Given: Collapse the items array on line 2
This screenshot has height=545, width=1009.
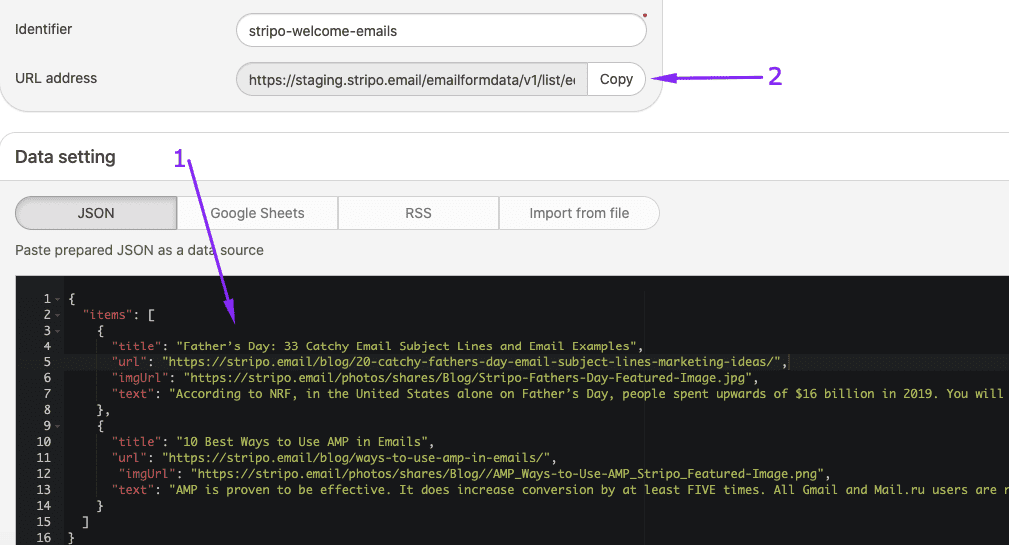Looking at the screenshot, I should point(58,315).
